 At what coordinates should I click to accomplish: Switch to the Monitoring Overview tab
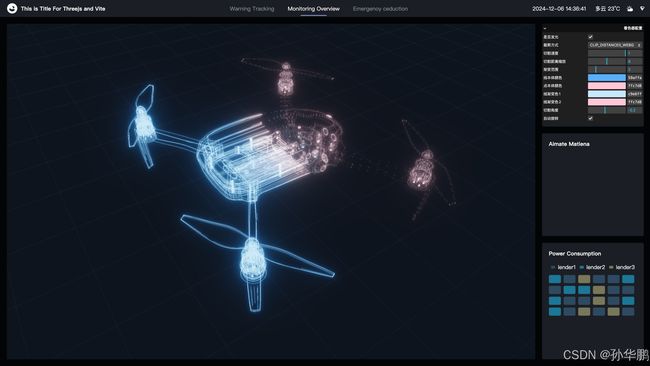tap(313, 9)
